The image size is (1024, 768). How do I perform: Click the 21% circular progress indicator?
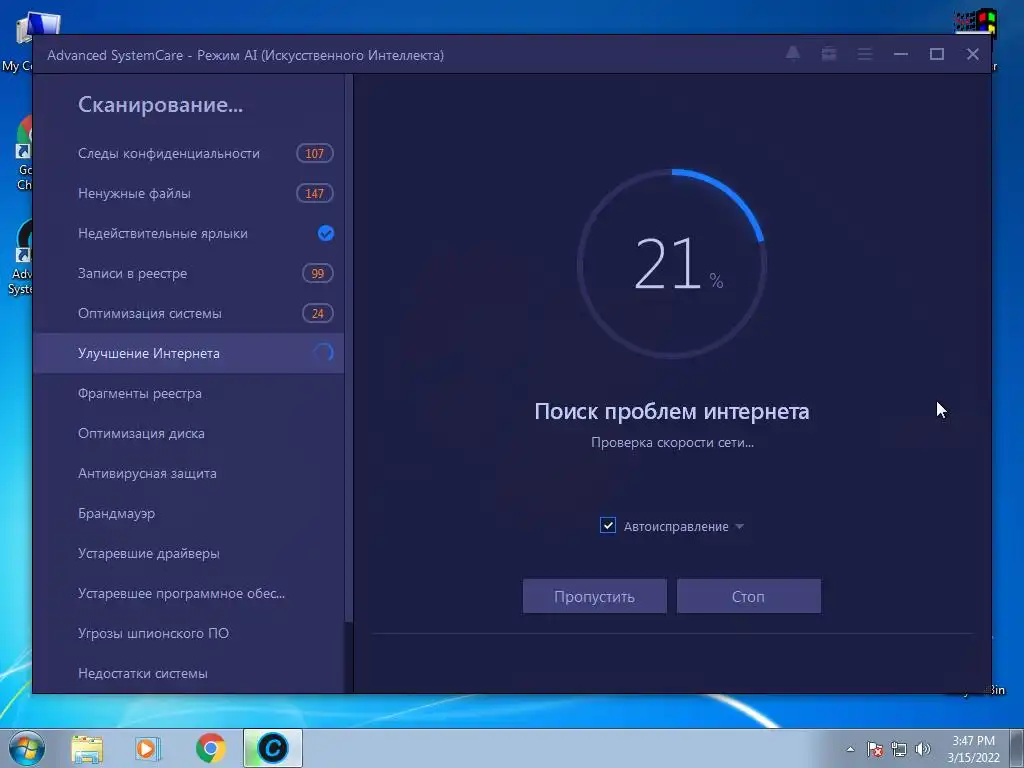click(671, 264)
